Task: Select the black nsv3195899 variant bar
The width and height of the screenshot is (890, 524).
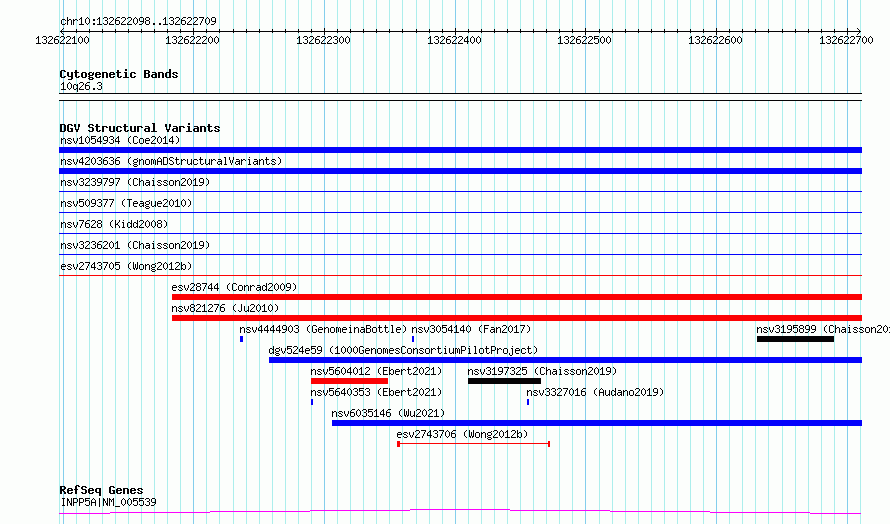Action: click(795, 339)
